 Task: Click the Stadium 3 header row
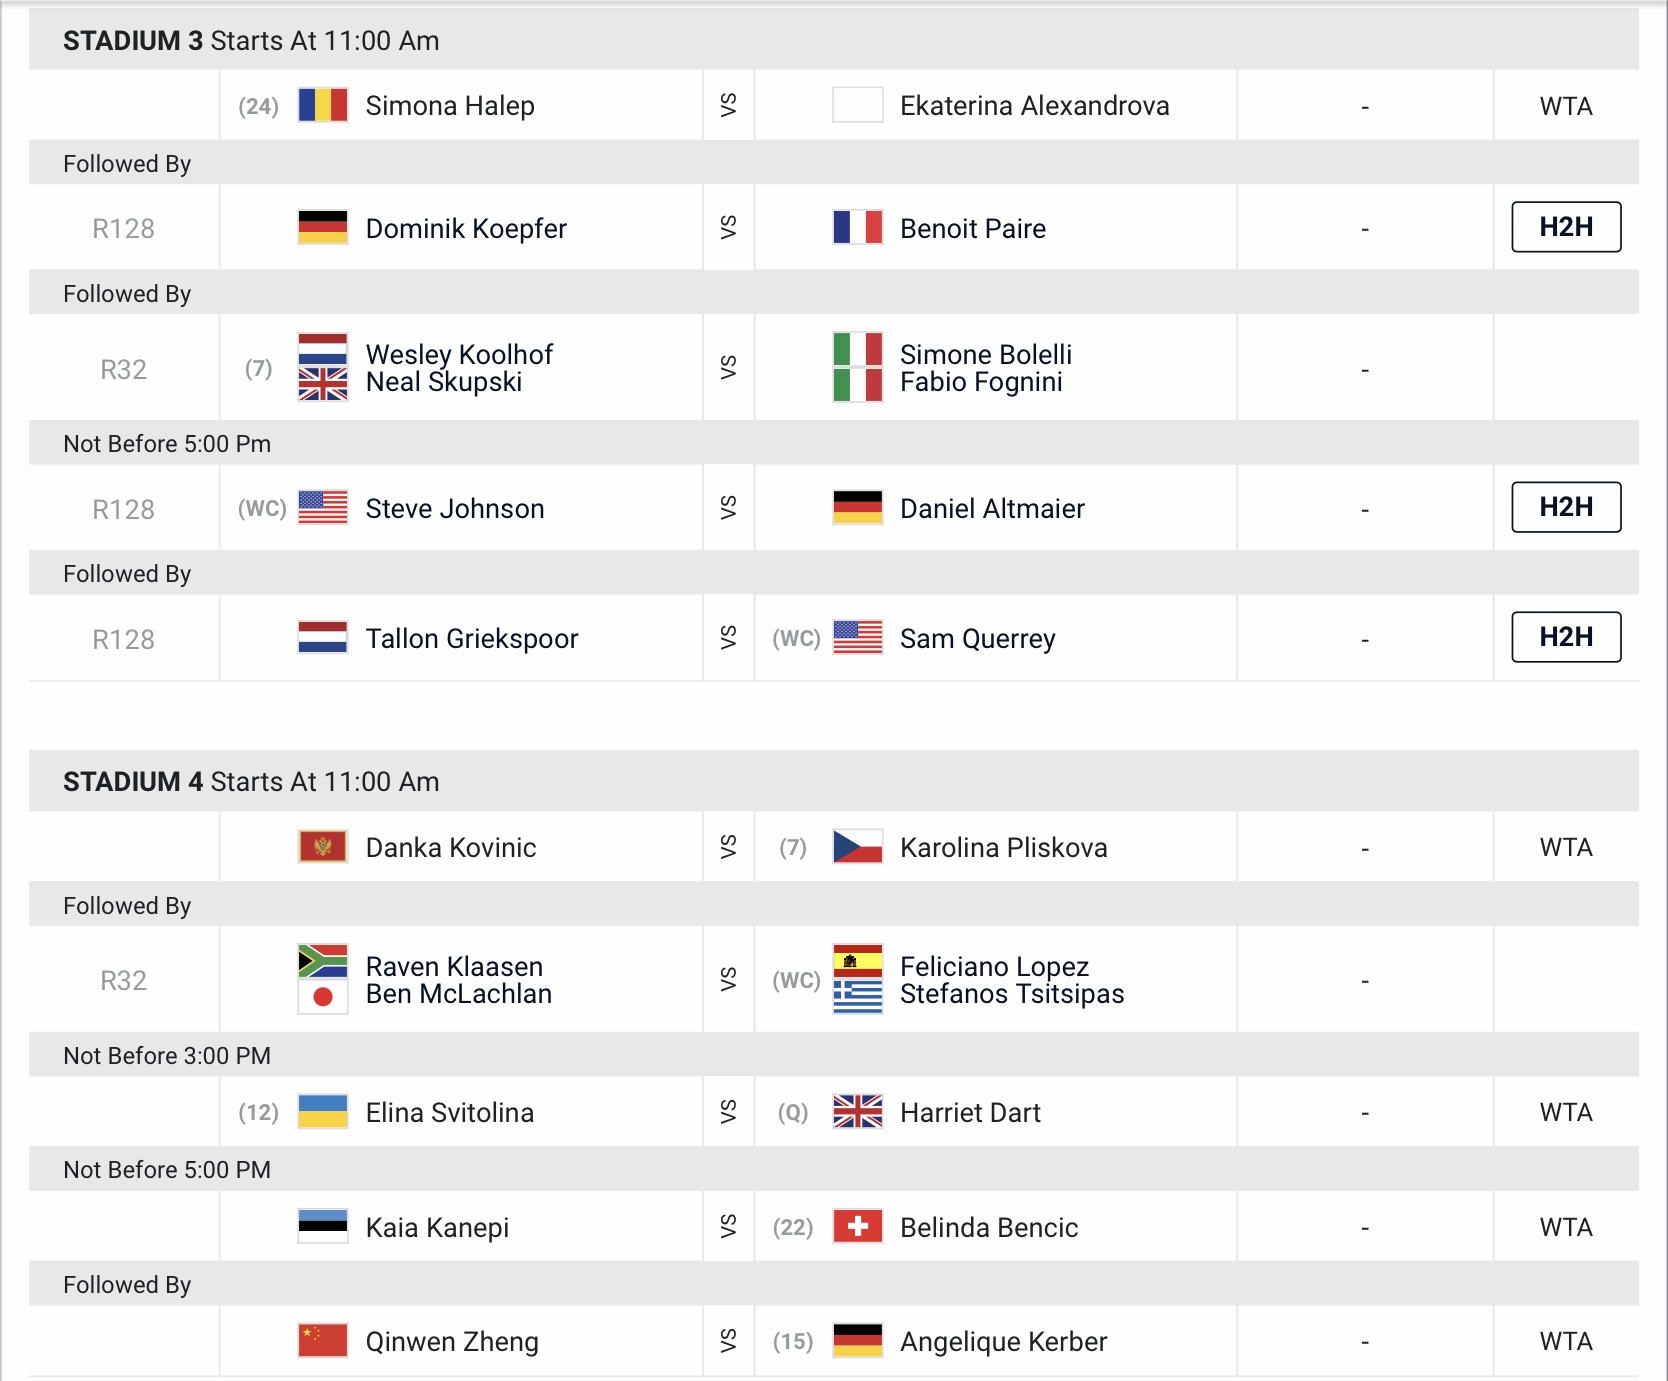click(x=834, y=40)
